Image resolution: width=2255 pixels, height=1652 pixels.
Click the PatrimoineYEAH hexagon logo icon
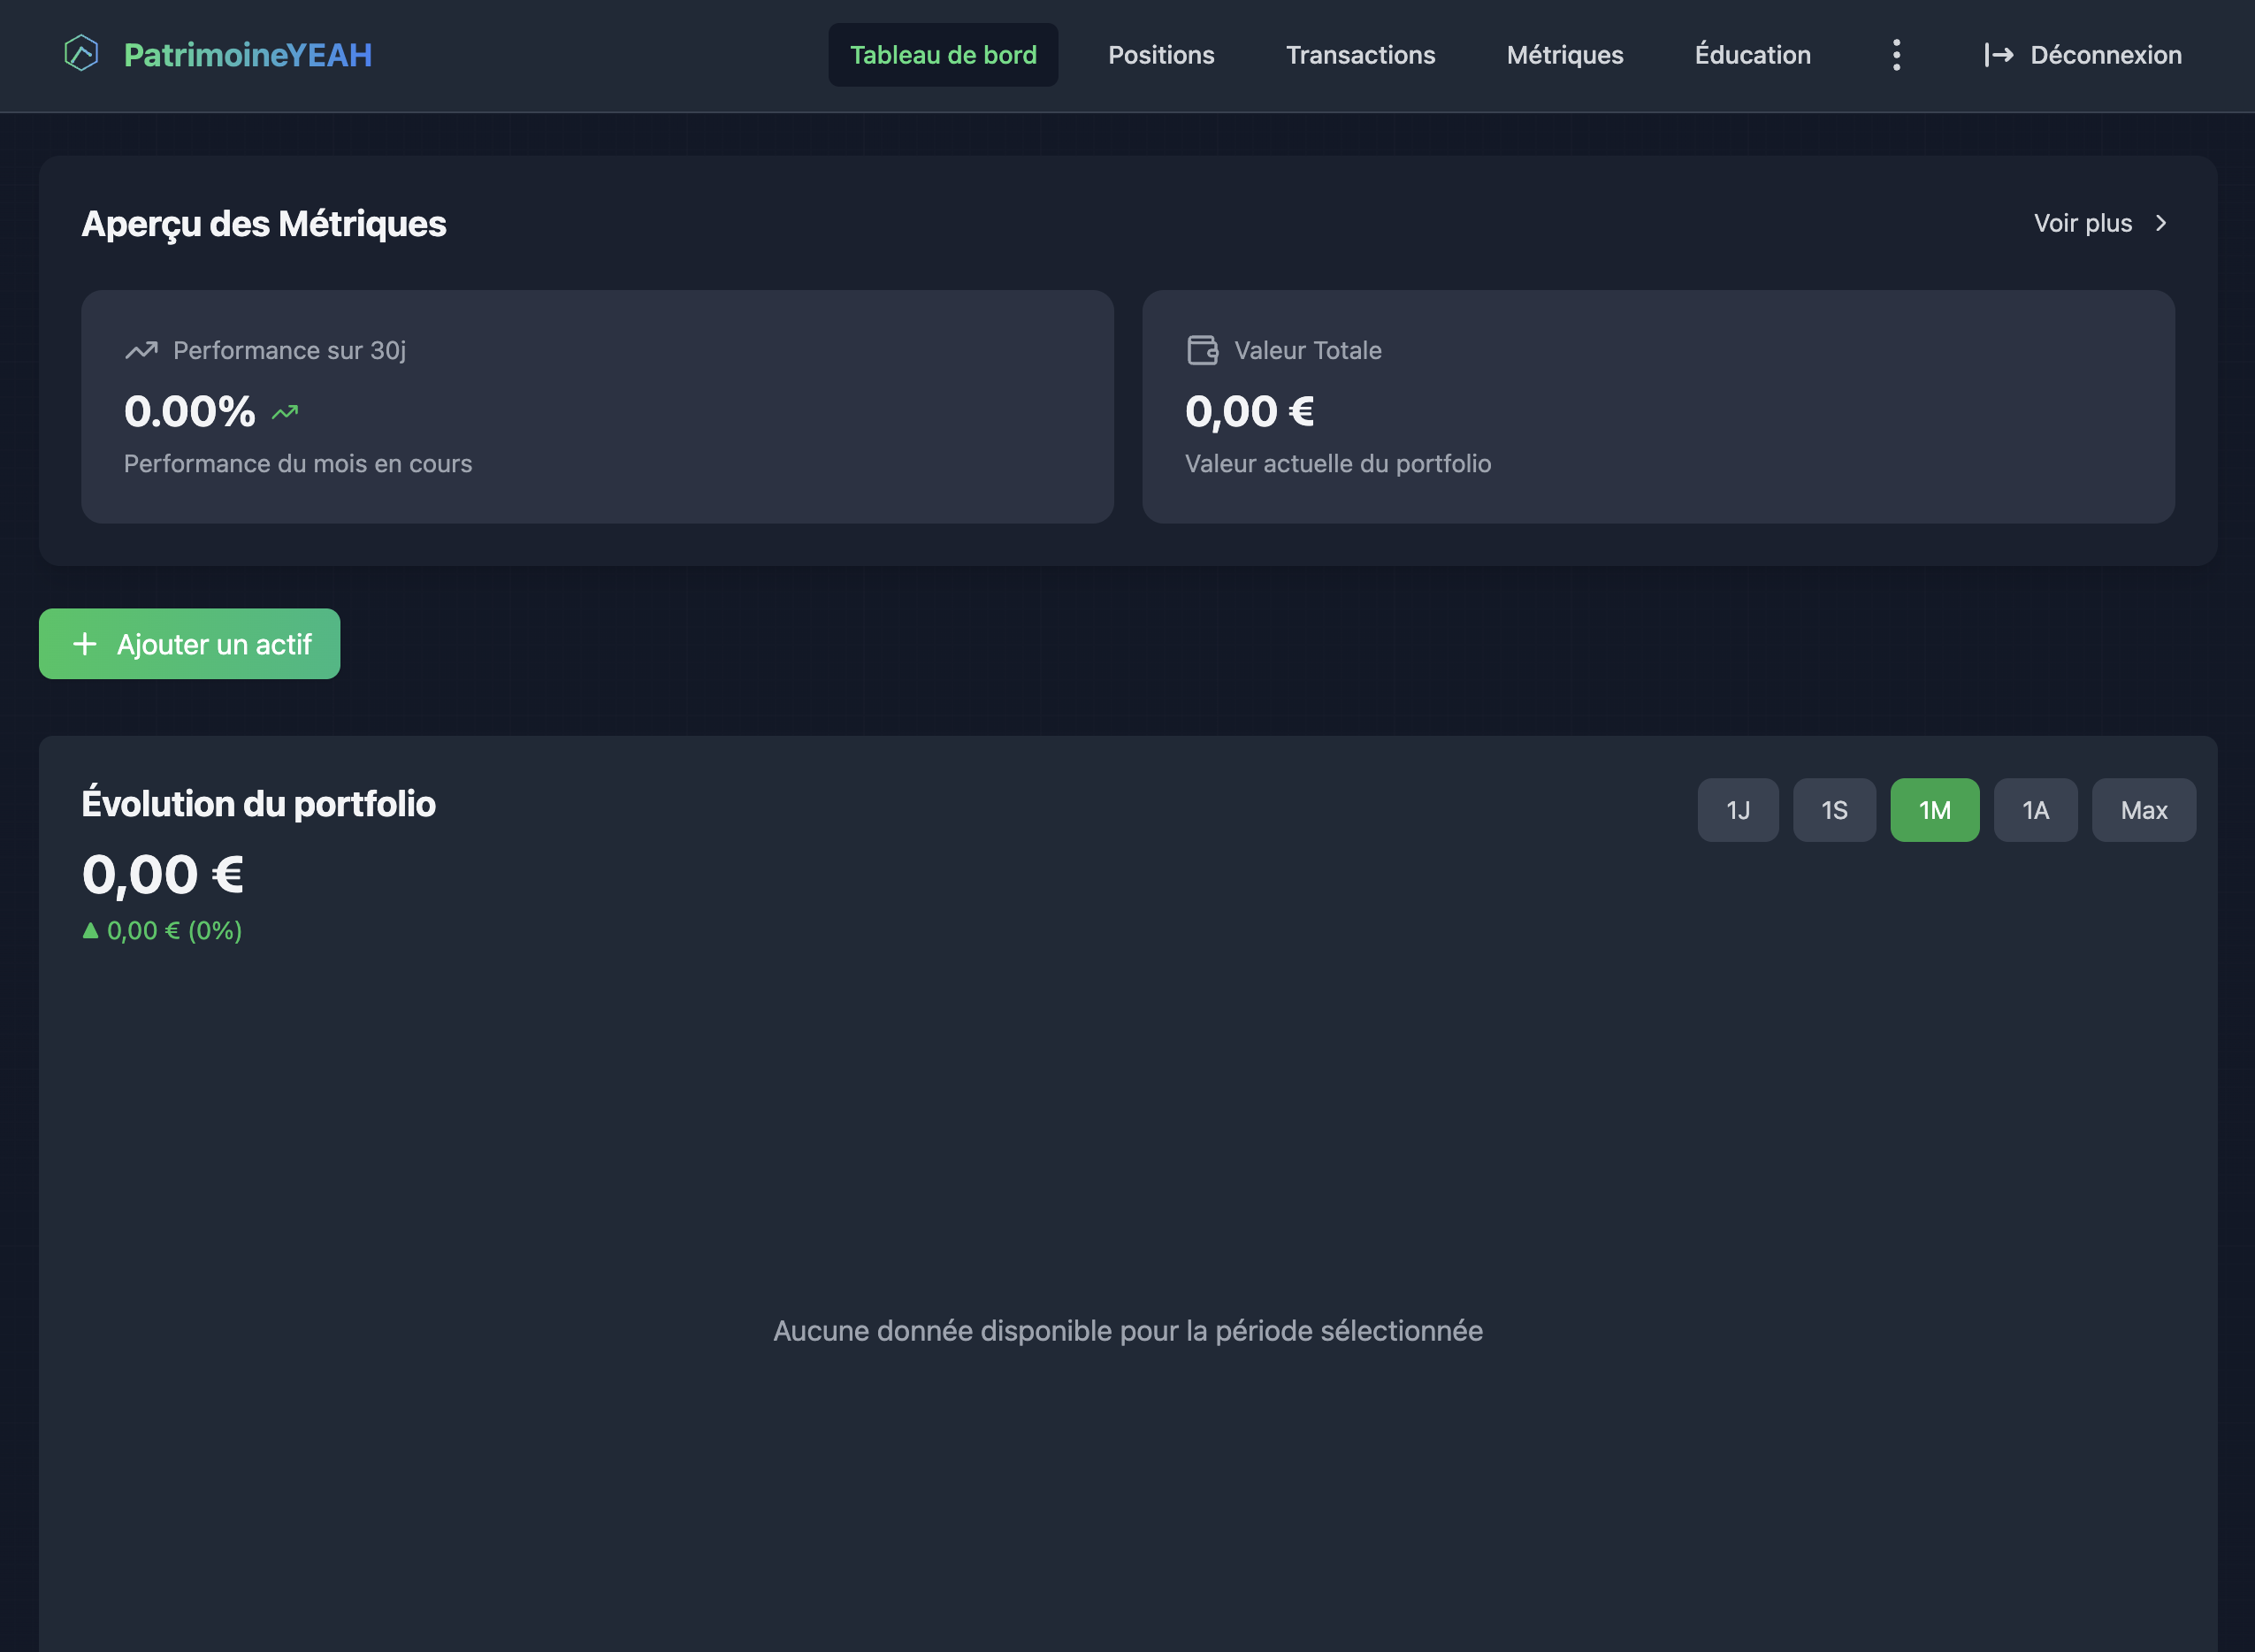click(x=84, y=55)
